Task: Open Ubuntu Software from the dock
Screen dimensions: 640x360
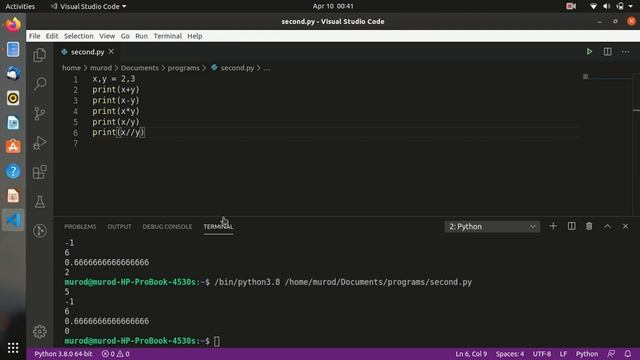Action: [x=13, y=147]
